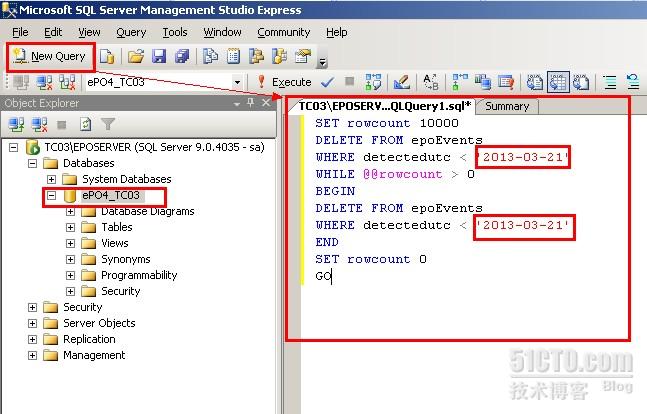Viewport: 647px width, 414px height.
Task: Click the Cancel Executing Query stop square
Action: tap(349, 81)
